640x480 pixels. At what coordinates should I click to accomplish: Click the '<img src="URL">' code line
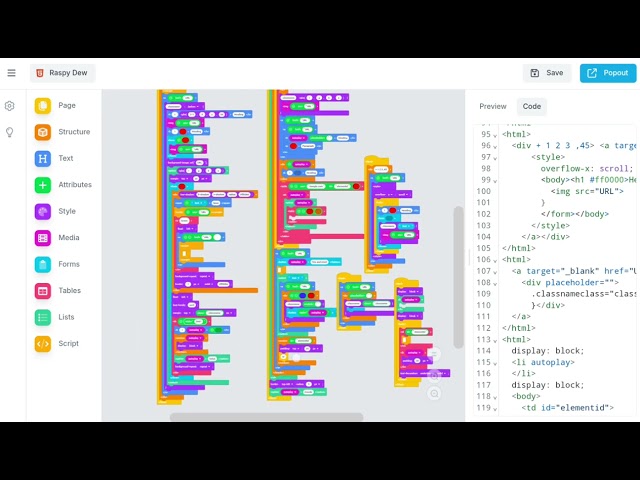pyautogui.click(x=587, y=191)
